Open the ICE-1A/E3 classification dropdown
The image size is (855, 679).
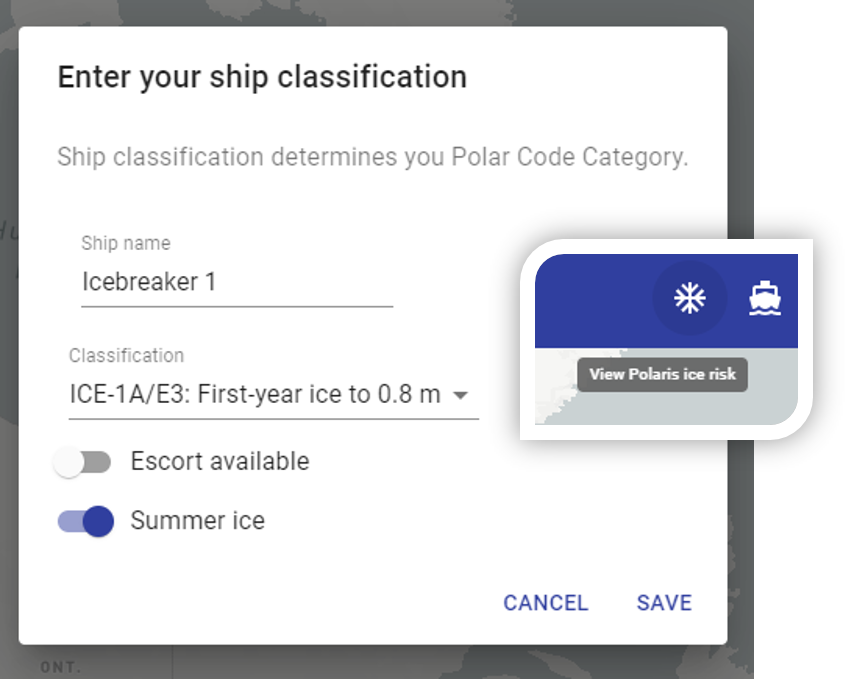click(x=255, y=394)
